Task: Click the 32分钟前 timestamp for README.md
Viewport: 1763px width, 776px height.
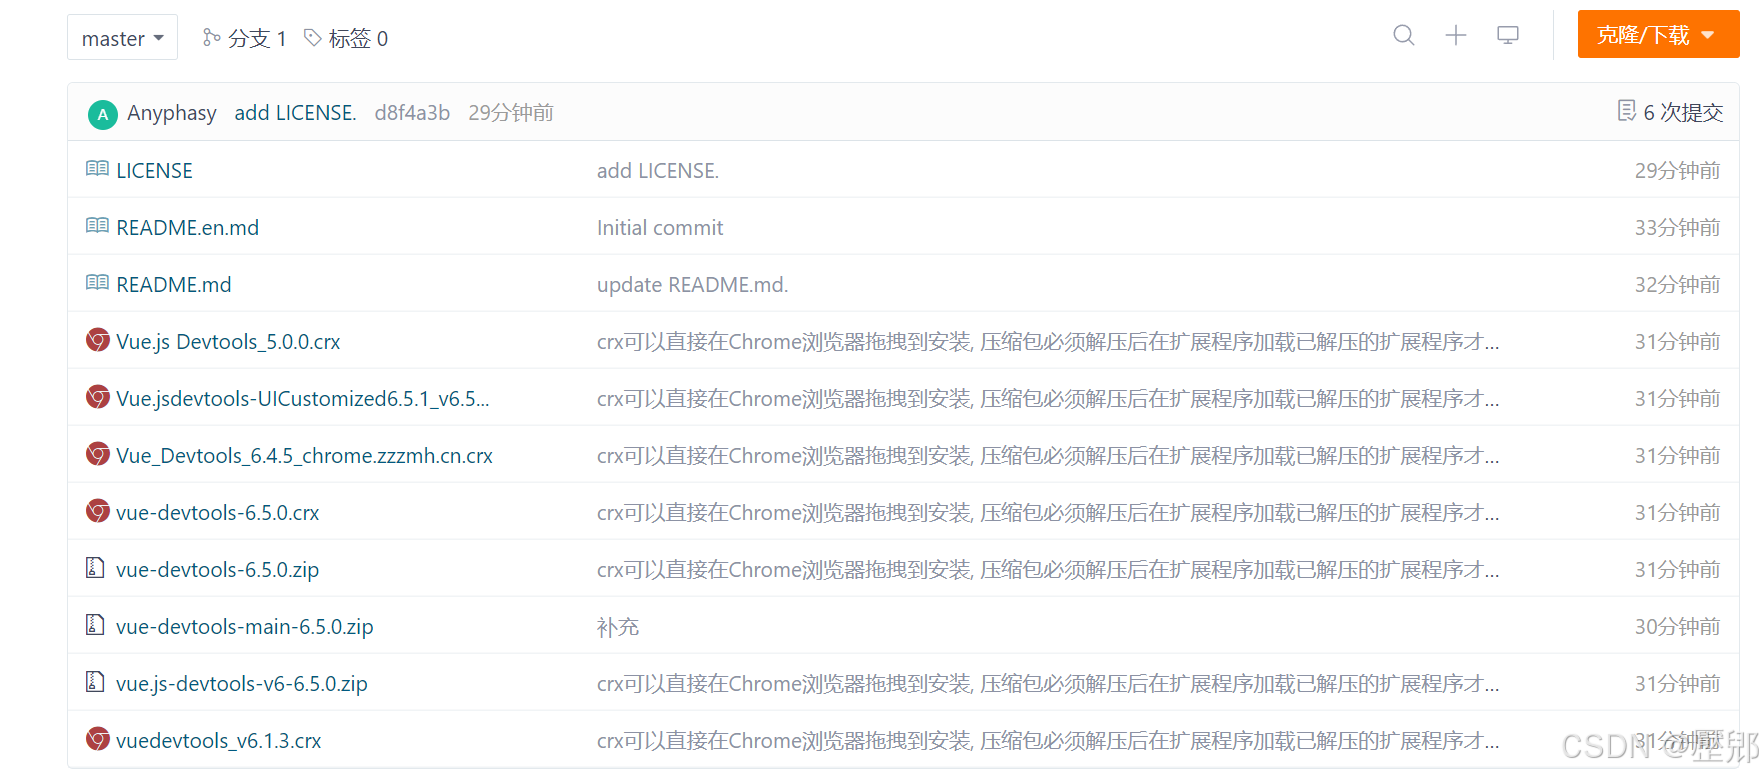Action: coord(1677,285)
